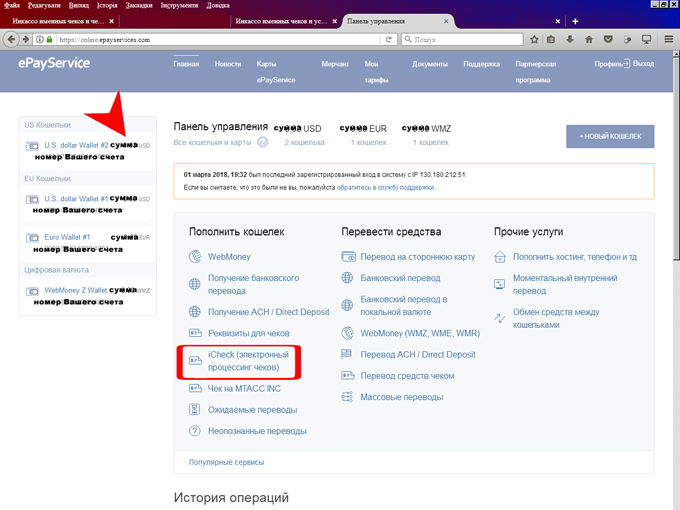This screenshot has height=510, width=680.
Task: Click the card icon for Перевод на стороннюю карту
Action: [x=348, y=257]
